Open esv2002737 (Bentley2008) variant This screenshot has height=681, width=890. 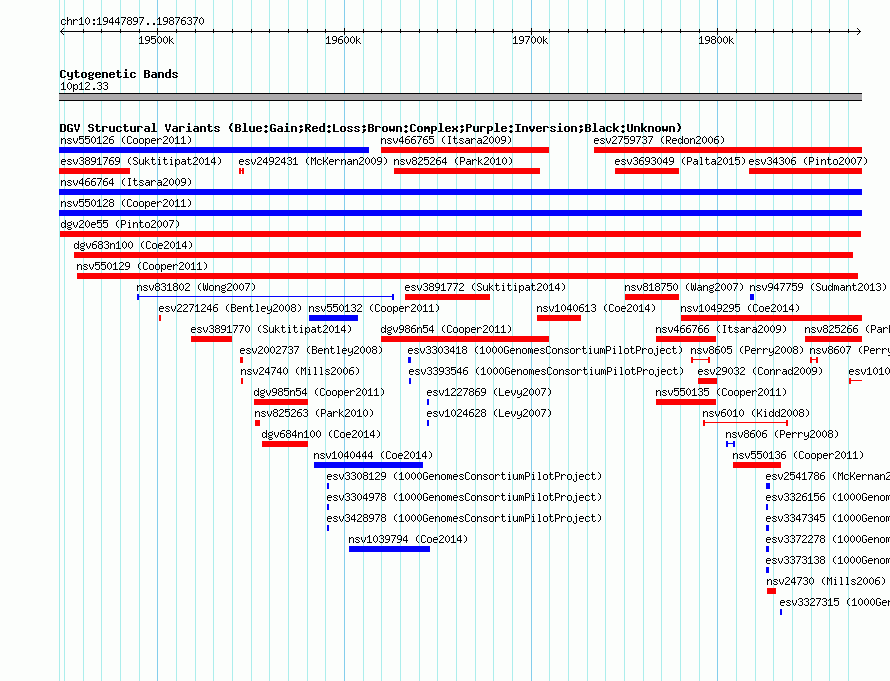coord(311,350)
